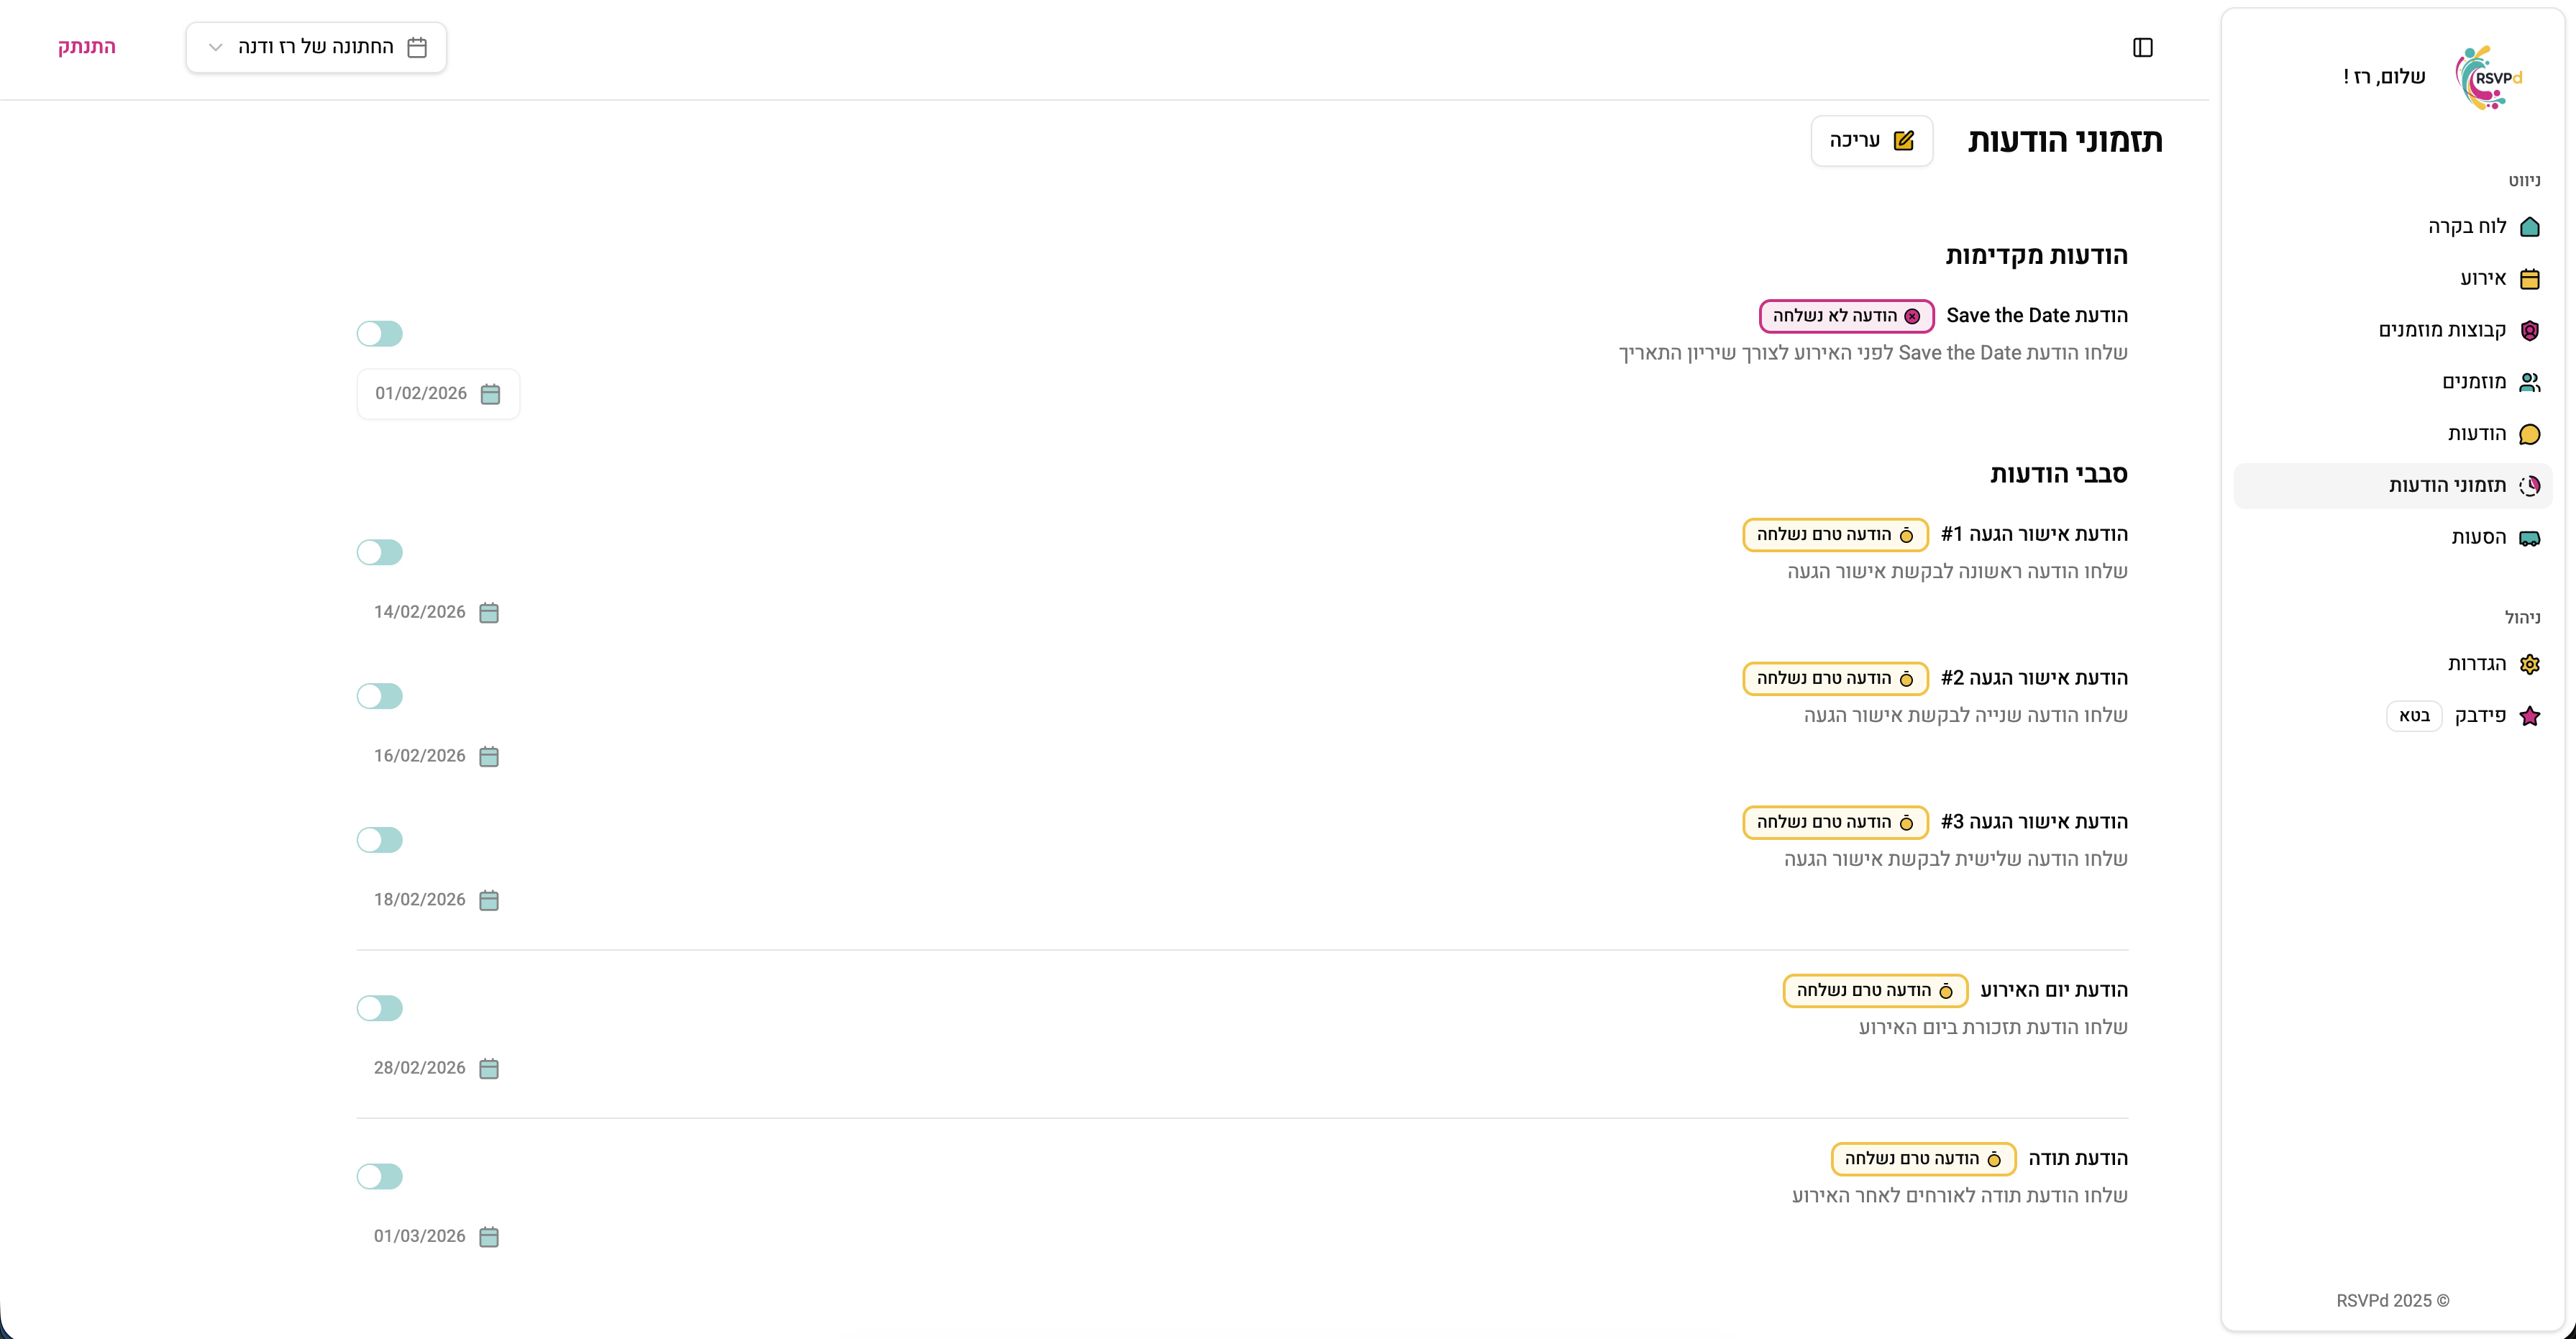
Task: Expand the החתונה של רז ודנה event dropdown
Action: (x=316, y=48)
